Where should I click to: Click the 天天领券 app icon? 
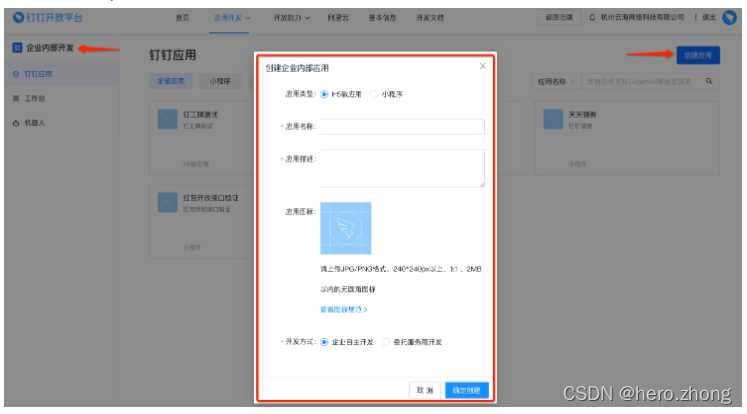click(553, 119)
